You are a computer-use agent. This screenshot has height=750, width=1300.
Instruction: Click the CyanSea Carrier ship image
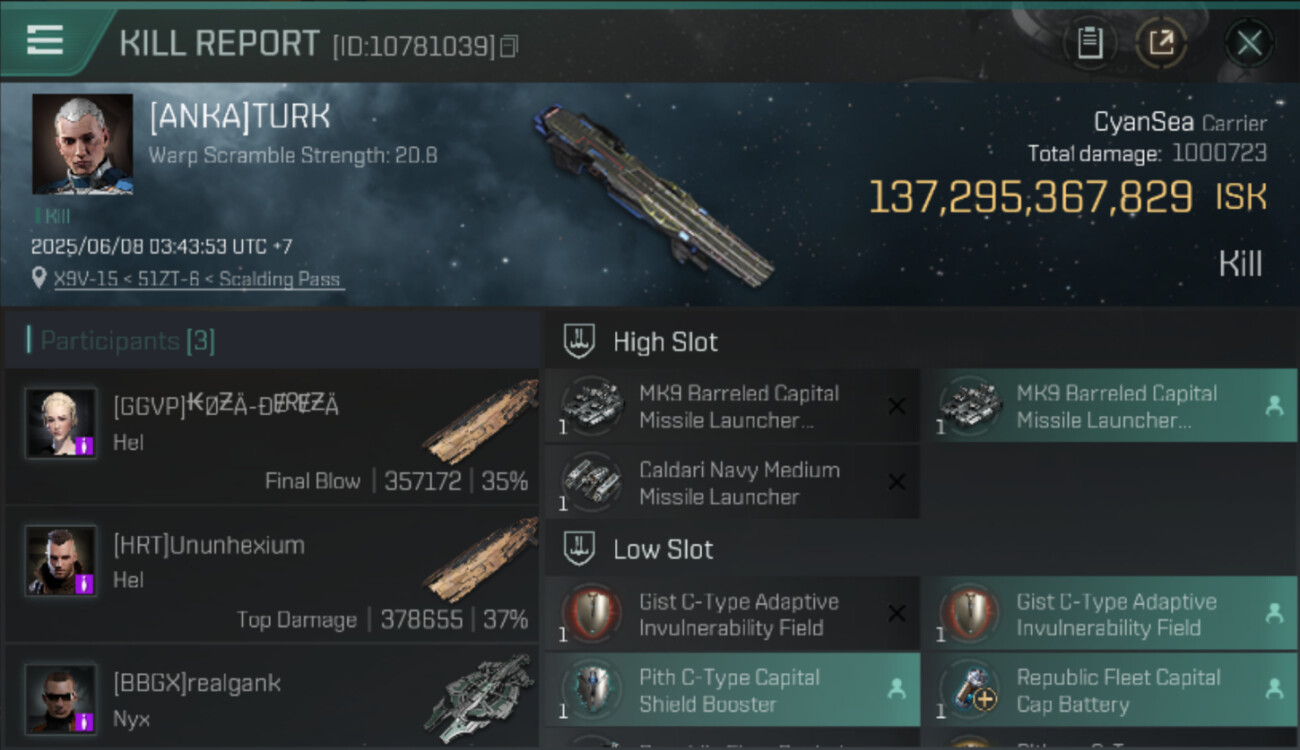coord(655,195)
